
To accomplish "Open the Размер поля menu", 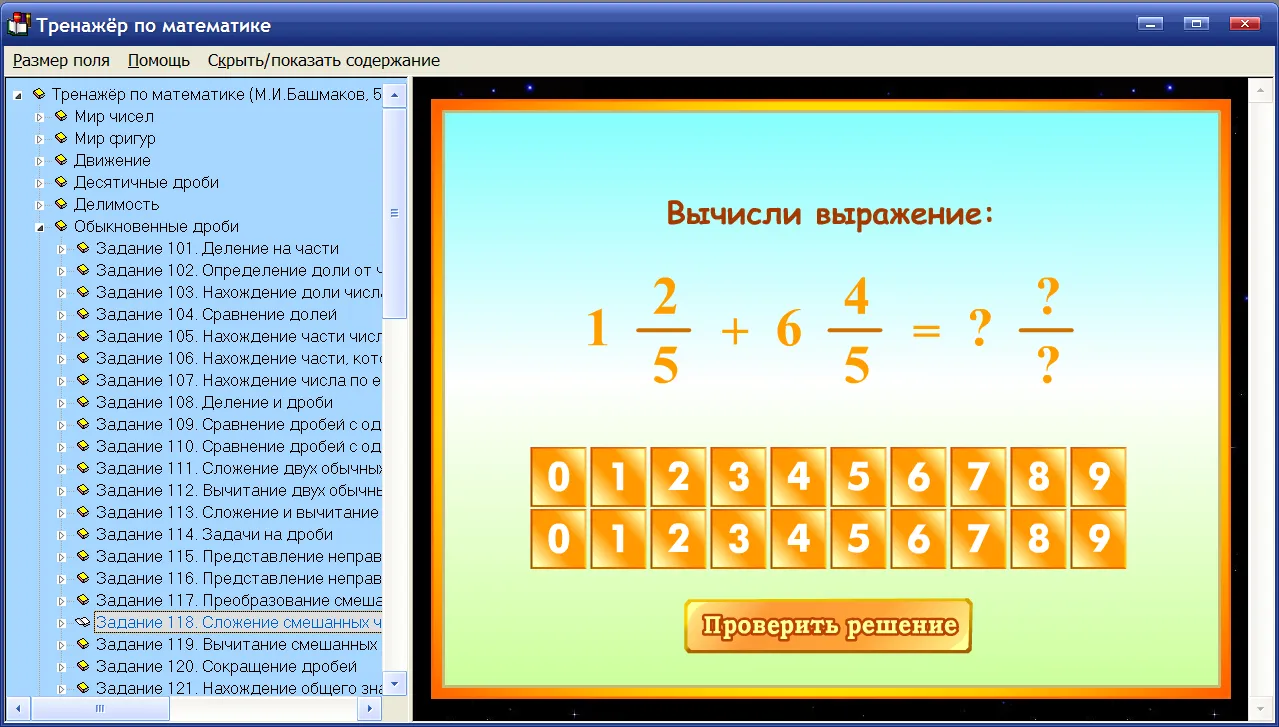I will pyautogui.click(x=61, y=60).
